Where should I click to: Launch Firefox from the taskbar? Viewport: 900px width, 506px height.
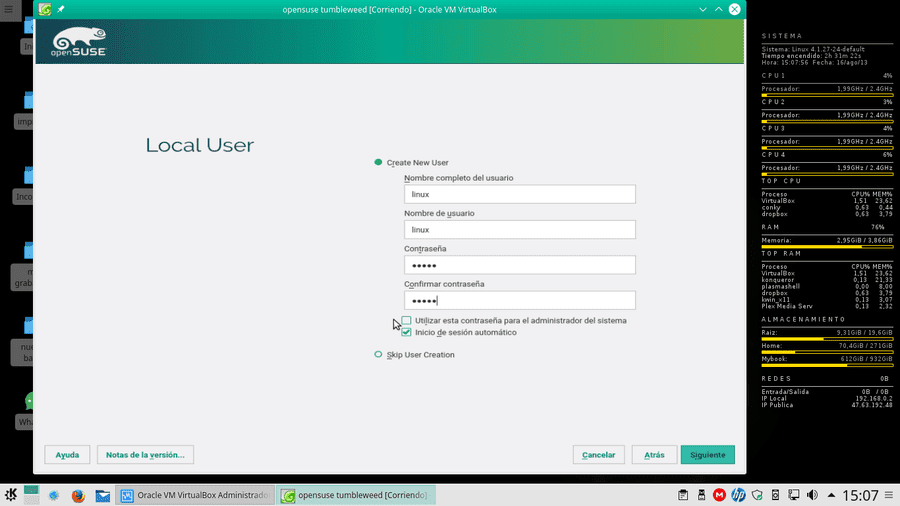point(78,495)
